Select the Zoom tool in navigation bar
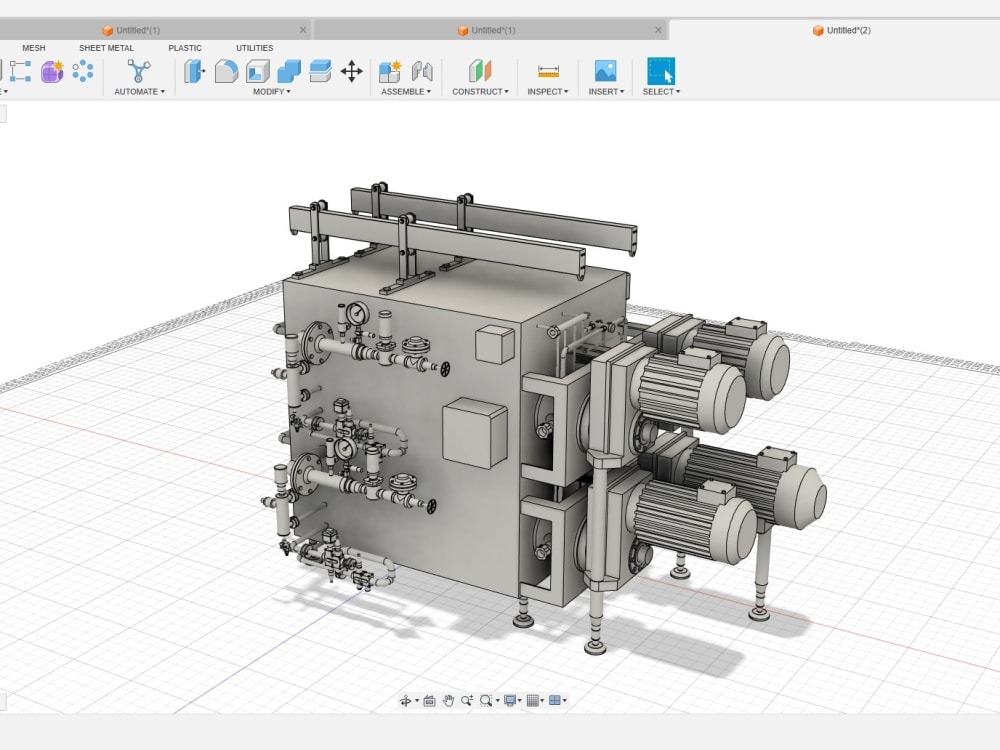The image size is (1000, 750). click(466, 700)
